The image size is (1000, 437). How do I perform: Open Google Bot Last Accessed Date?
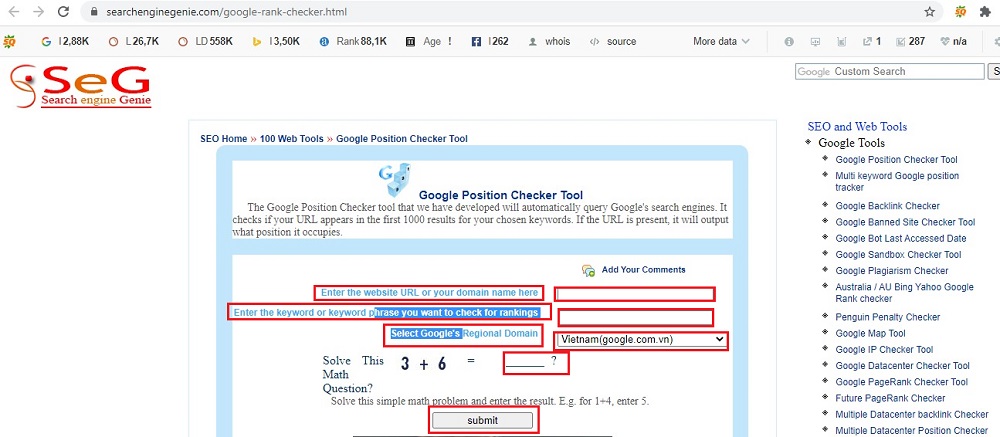click(x=901, y=238)
